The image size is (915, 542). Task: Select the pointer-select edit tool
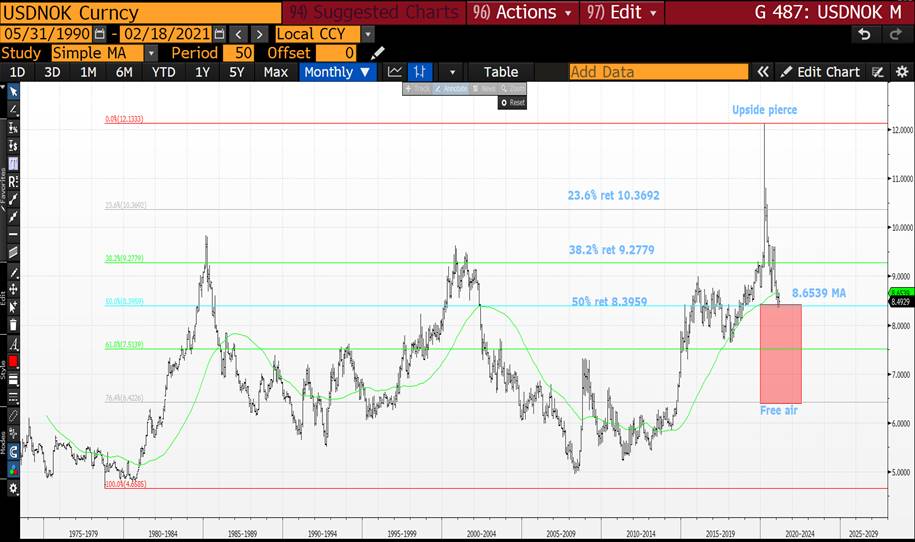(13, 307)
